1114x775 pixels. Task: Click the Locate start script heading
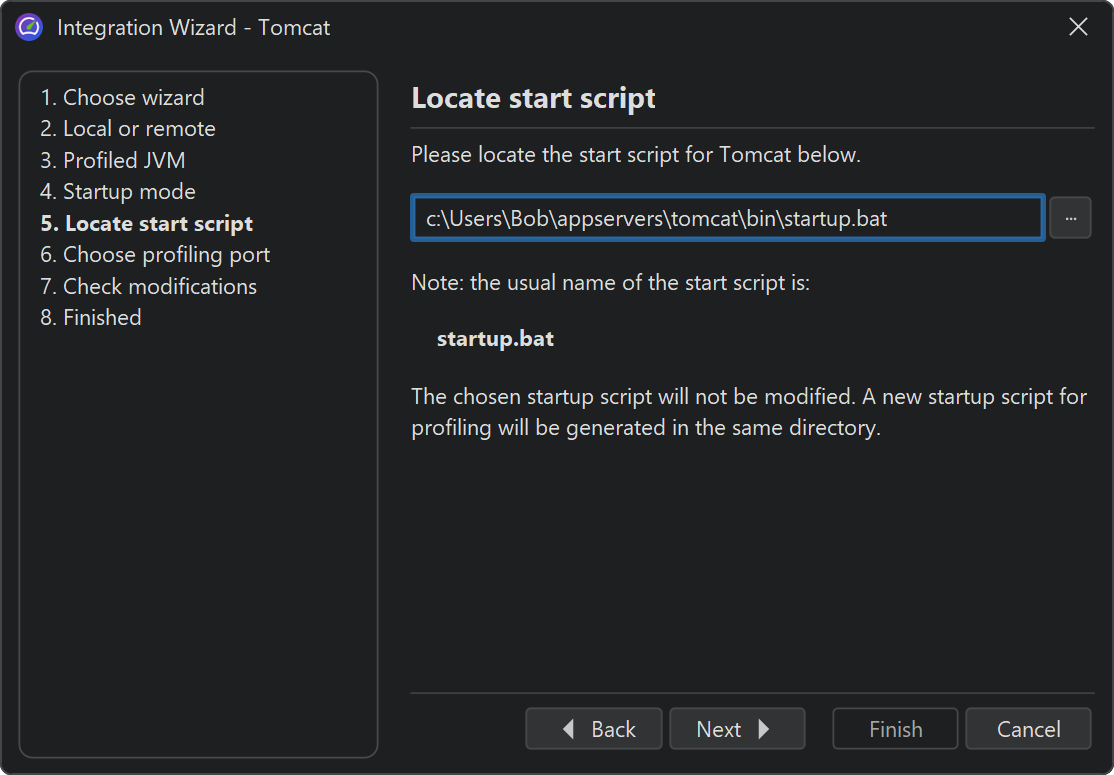tap(534, 98)
